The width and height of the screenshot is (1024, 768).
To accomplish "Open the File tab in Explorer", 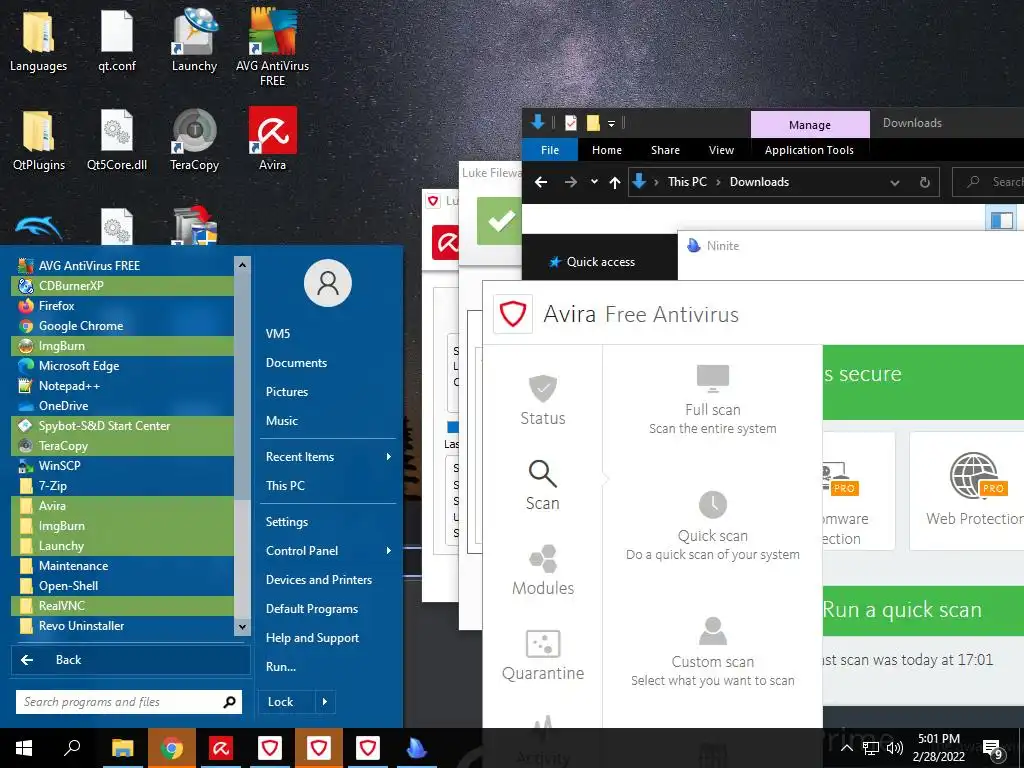I will click(x=550, y=150).
